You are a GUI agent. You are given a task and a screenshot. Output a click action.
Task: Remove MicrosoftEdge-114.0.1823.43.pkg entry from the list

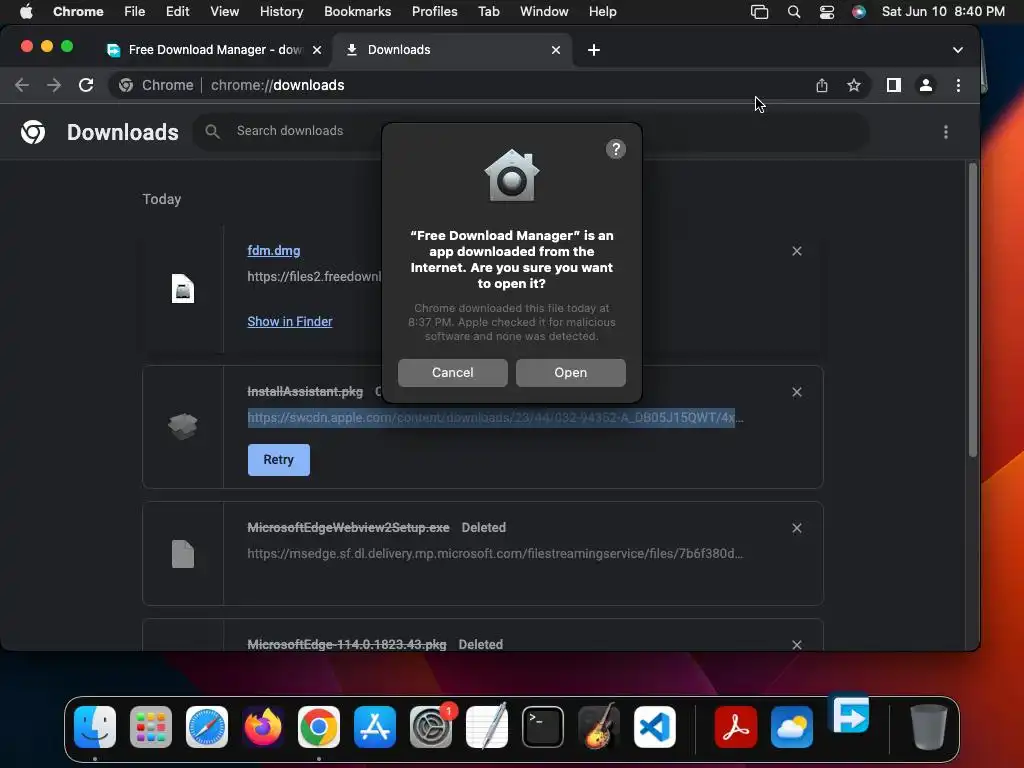[796, 645]
